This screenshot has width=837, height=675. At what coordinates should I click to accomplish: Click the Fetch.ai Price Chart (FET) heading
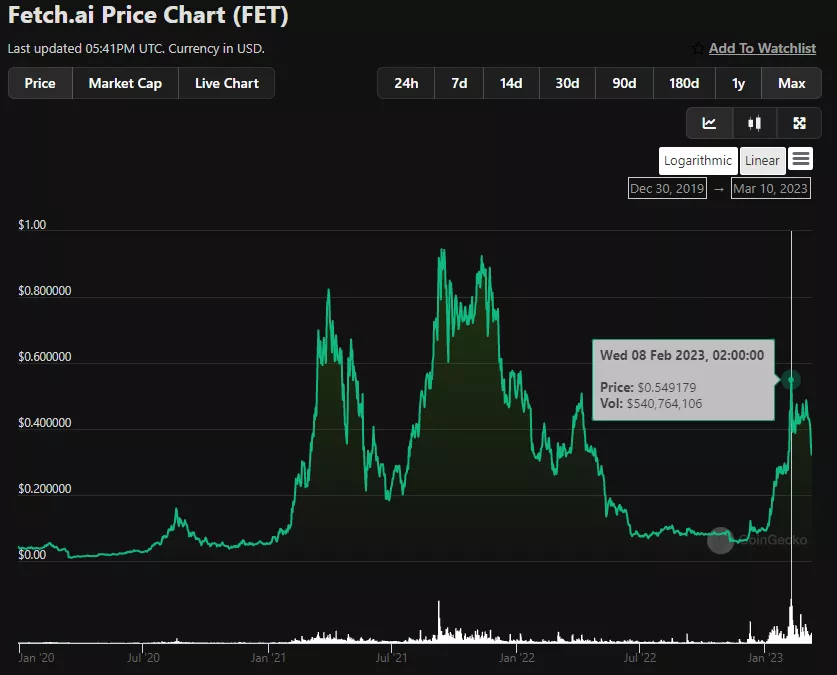tap(148, 15)
